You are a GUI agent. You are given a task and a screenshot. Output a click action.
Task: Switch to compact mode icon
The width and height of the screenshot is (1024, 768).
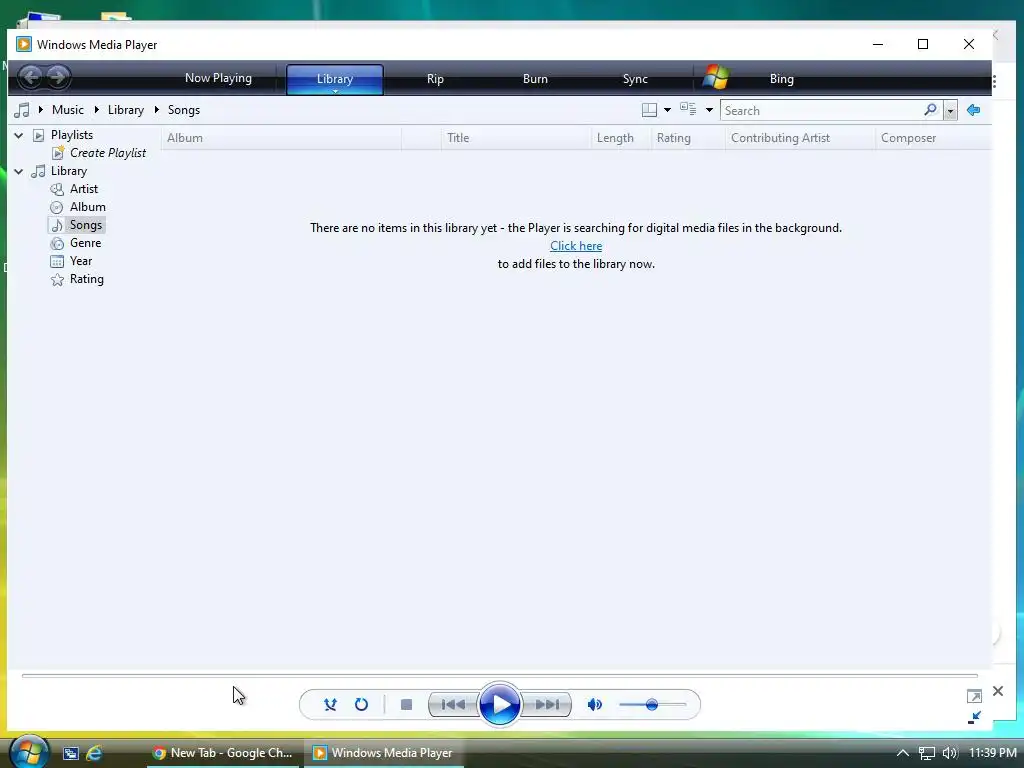pos(974,718)
